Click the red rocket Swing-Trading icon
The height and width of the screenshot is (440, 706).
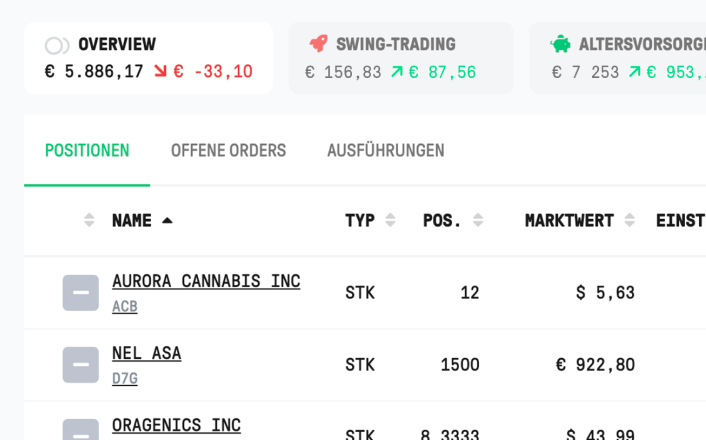coord(319,44)
